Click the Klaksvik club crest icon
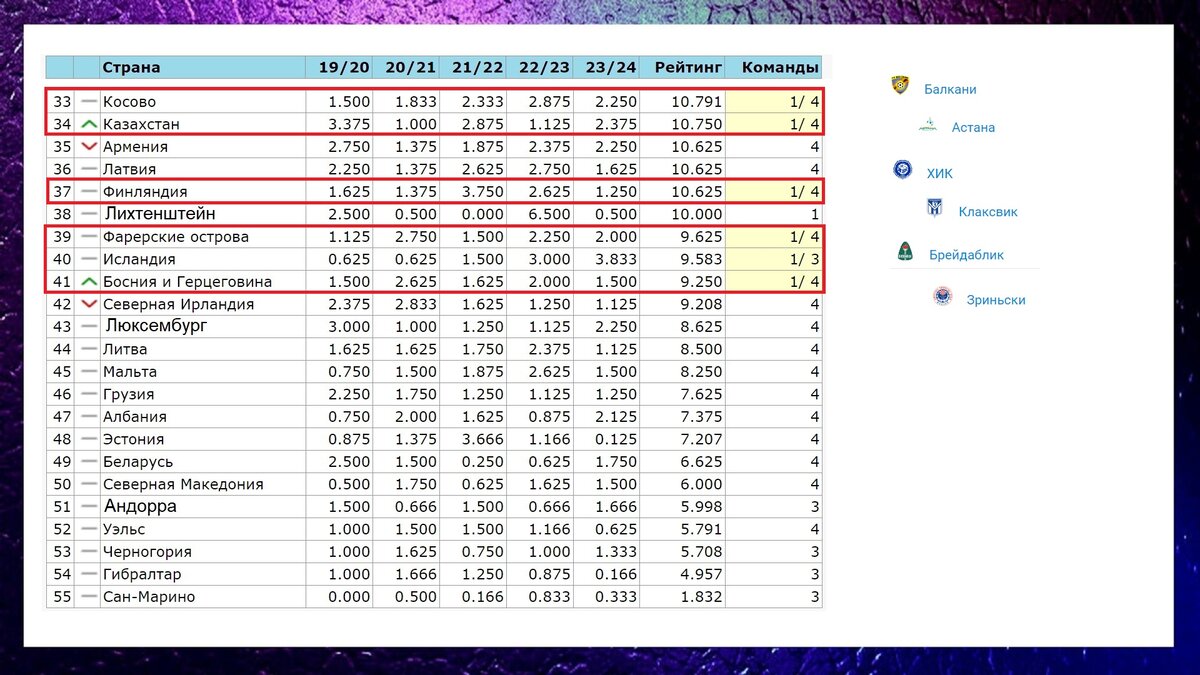This screenshot has height=675, width=1200. 935,208
